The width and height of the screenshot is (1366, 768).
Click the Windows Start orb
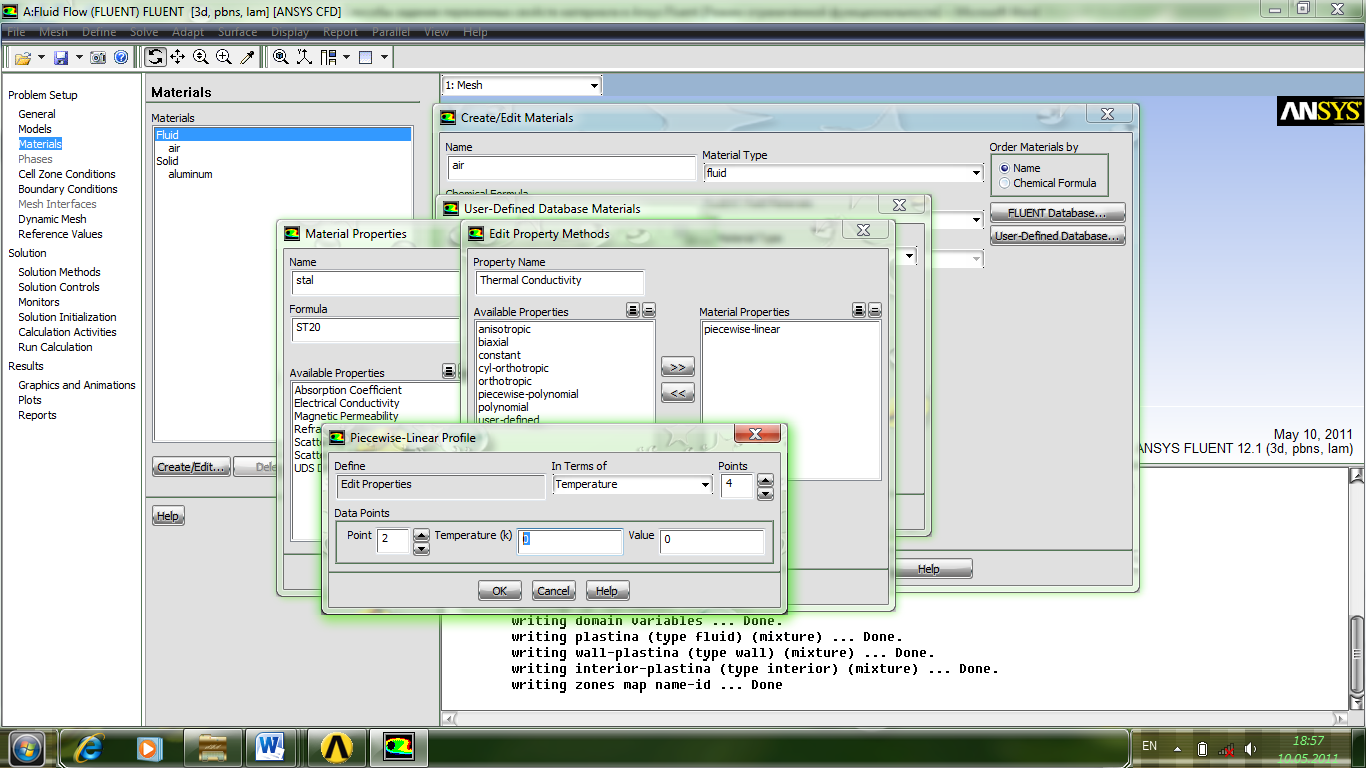(27, 747)
